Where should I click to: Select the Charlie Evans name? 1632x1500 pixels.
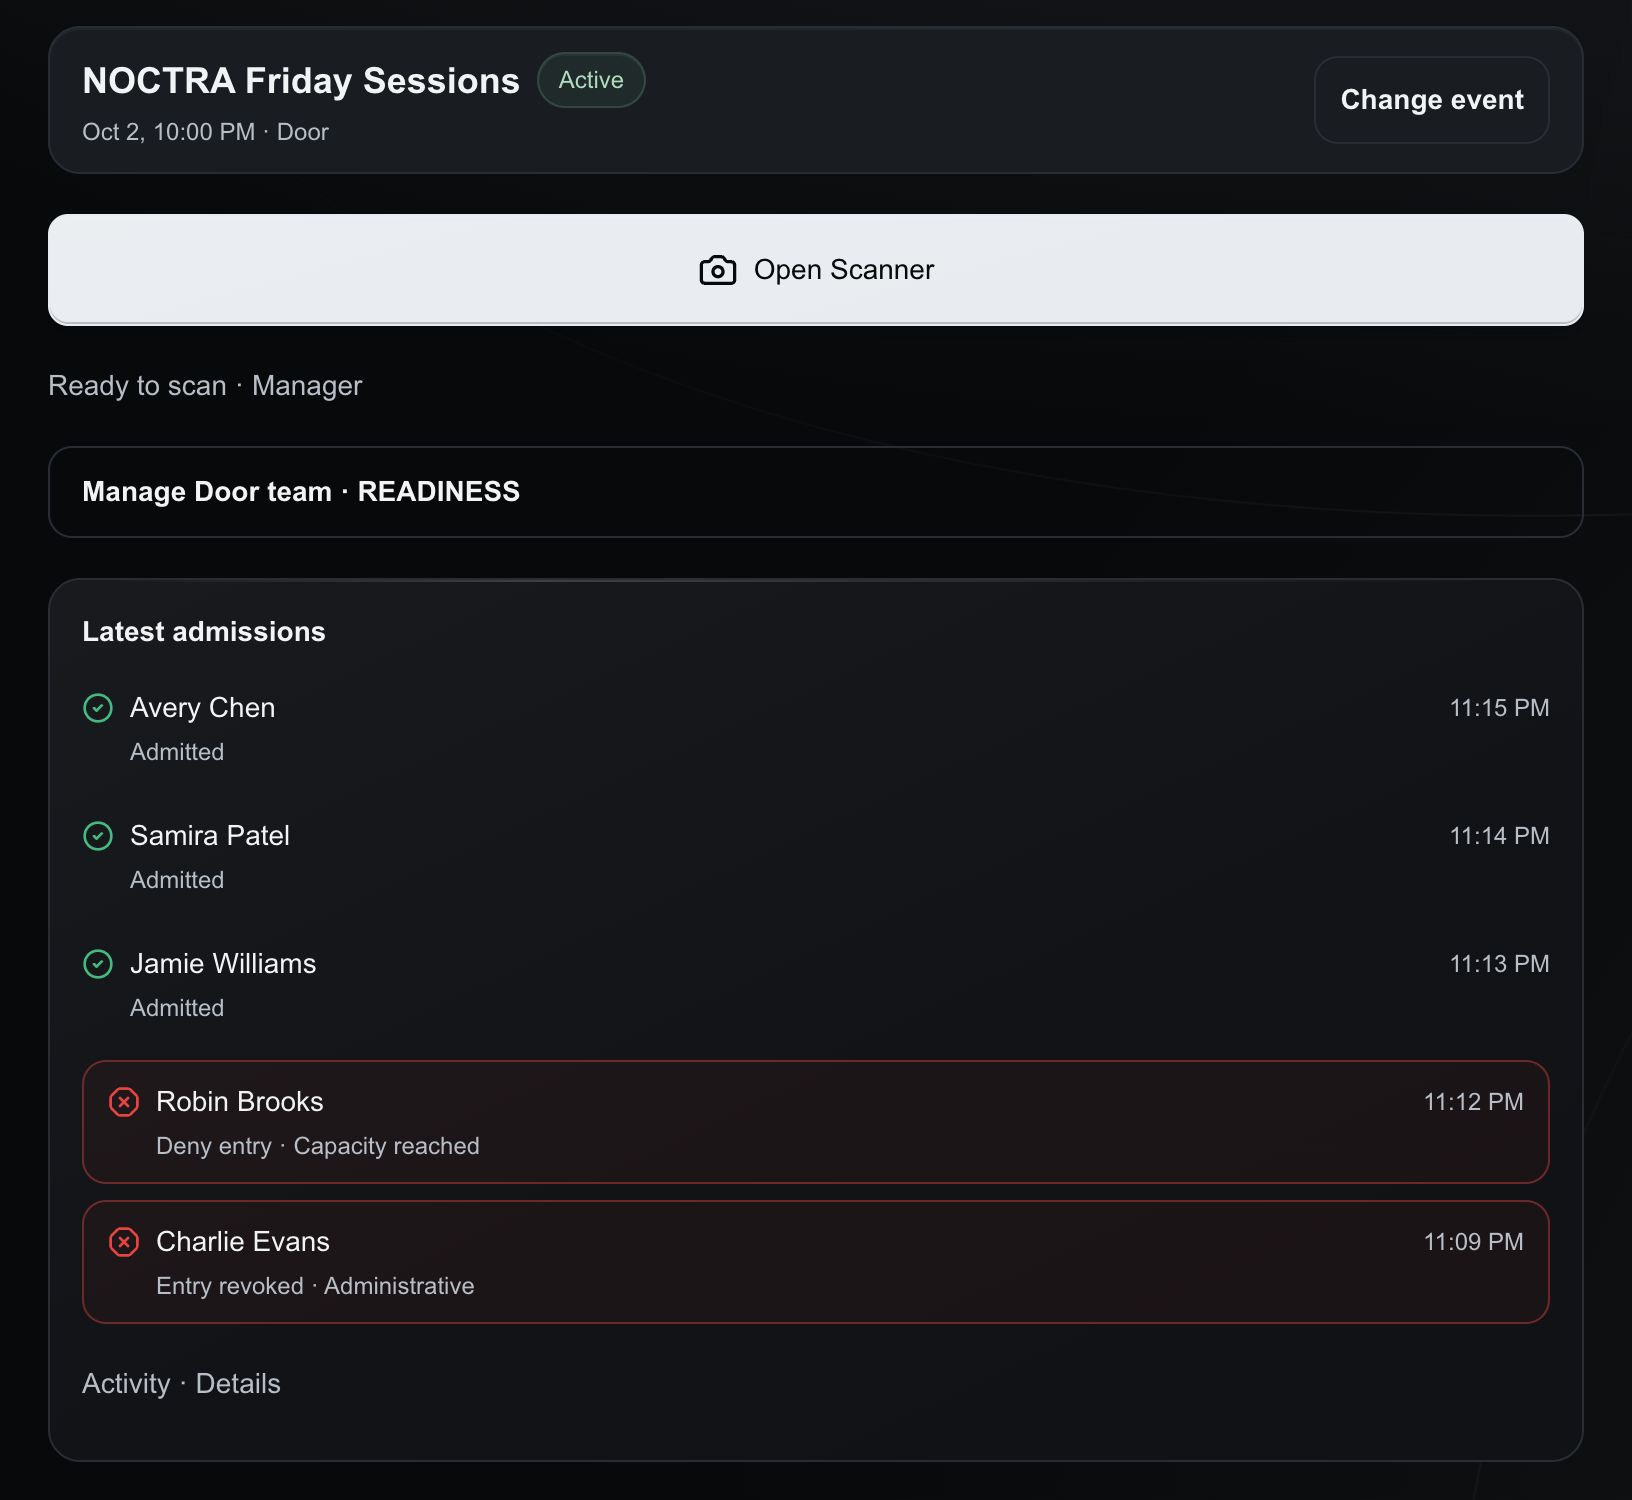pos(243,1242)
